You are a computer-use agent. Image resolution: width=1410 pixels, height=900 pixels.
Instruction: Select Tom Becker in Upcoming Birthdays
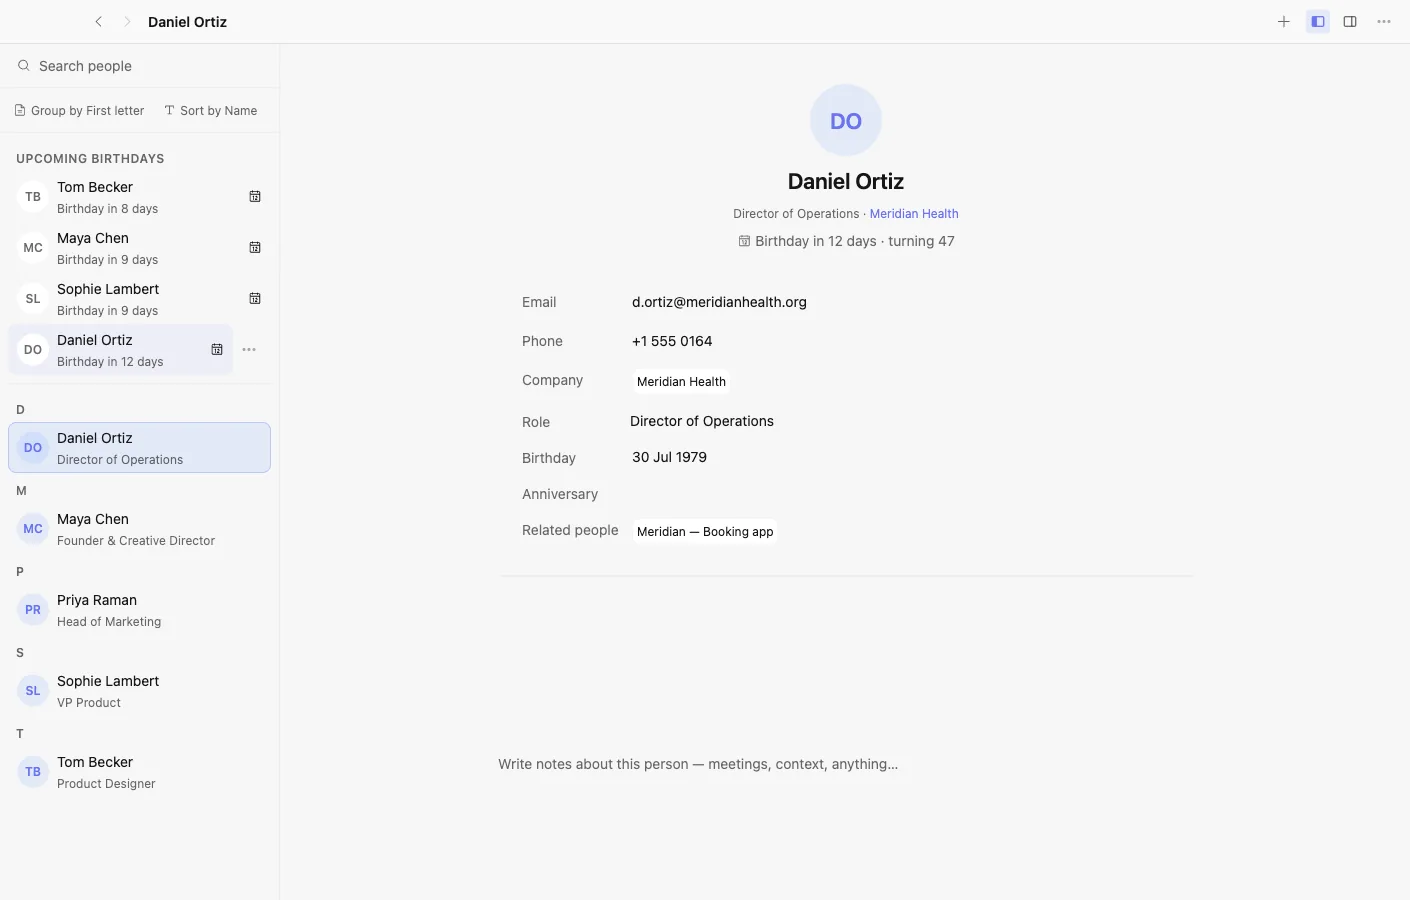point(139,197)
